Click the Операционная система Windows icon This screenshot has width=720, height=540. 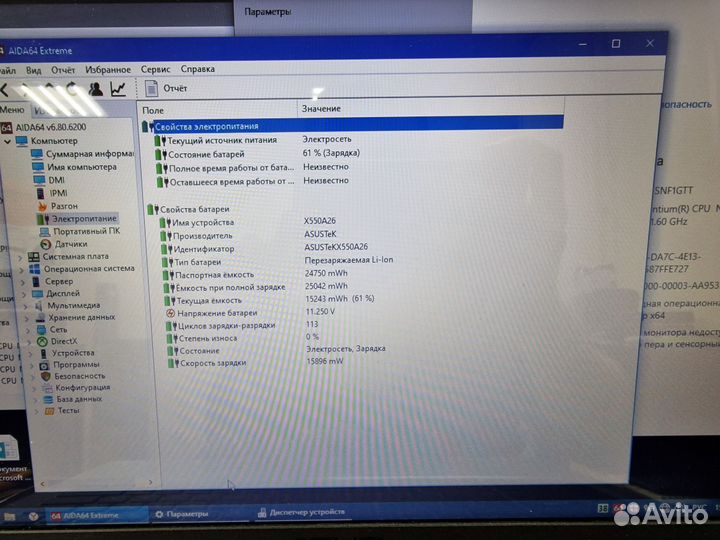[35, 269]
